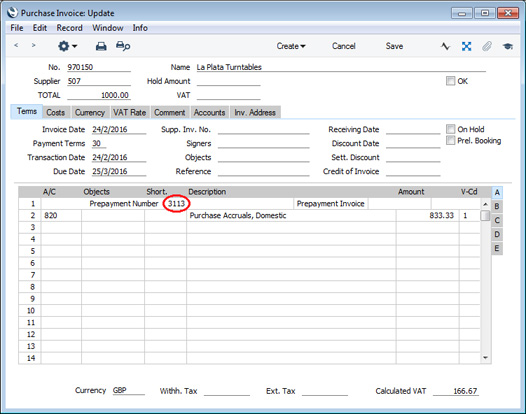This screenshot has width=526, height=414.
Task: Open the workflow activity icon
Action: [x=445, y=46]
